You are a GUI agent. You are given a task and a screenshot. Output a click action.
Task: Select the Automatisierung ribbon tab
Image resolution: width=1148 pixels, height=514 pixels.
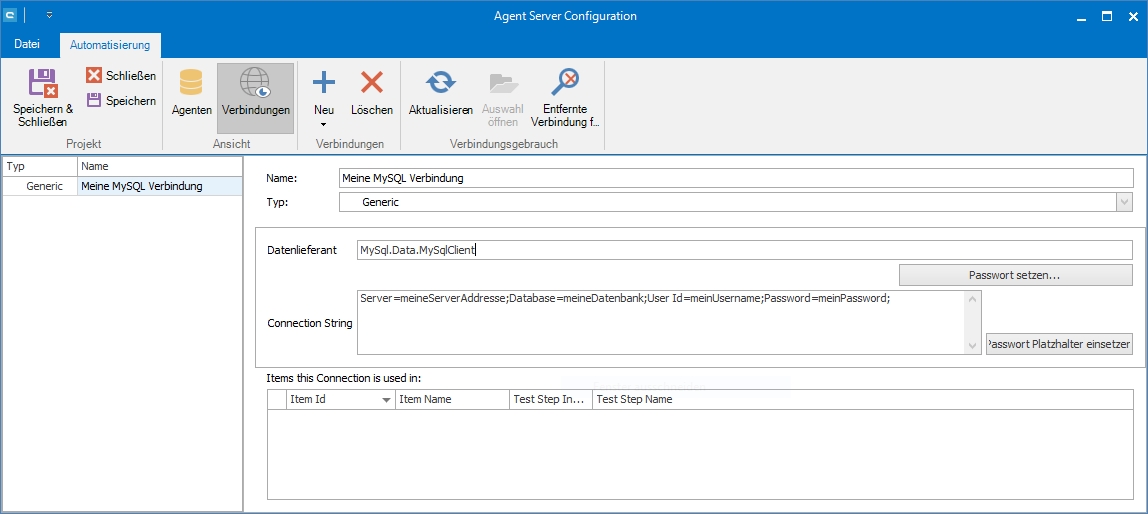[x=110, y=44]
